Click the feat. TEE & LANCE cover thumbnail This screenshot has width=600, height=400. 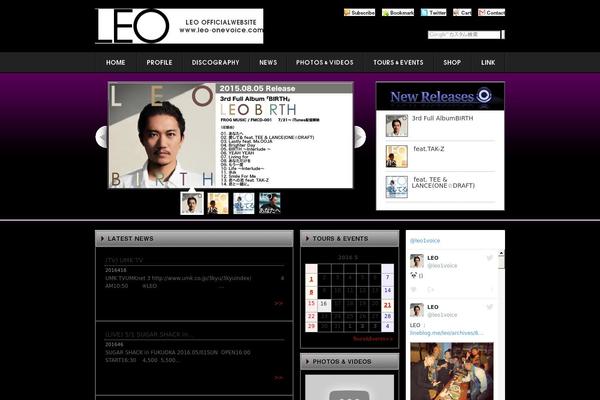(x=396, y=187)
